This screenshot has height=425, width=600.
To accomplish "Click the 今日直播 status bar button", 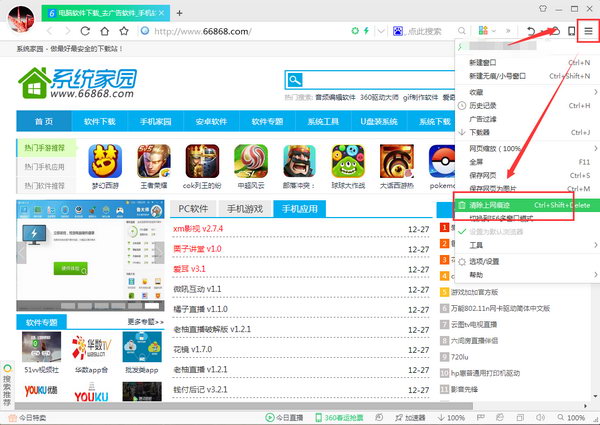I will [284, 417].
